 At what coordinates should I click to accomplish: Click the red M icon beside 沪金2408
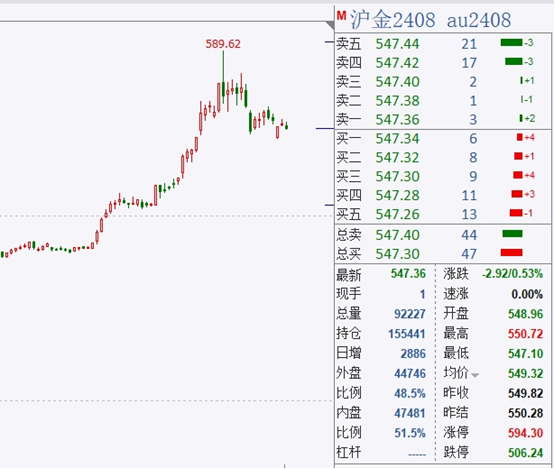coord(341,15)
